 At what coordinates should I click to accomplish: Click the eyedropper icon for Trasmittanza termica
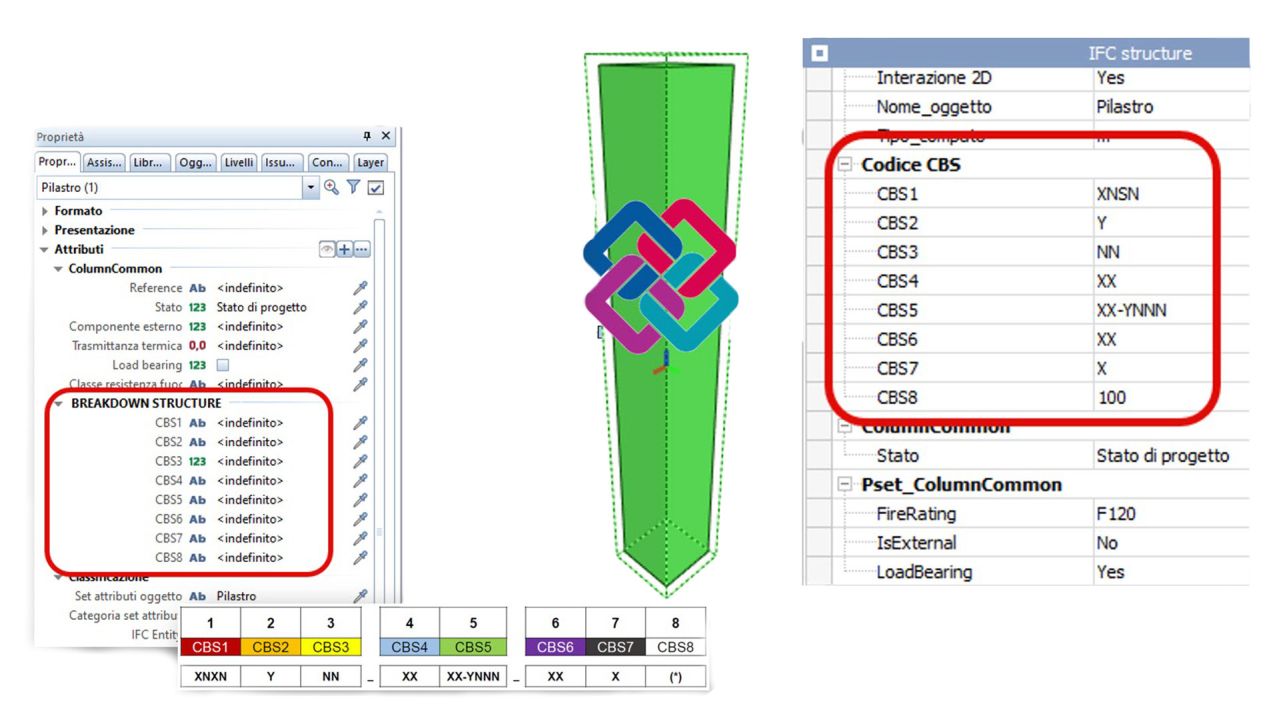tap(360, 346)
